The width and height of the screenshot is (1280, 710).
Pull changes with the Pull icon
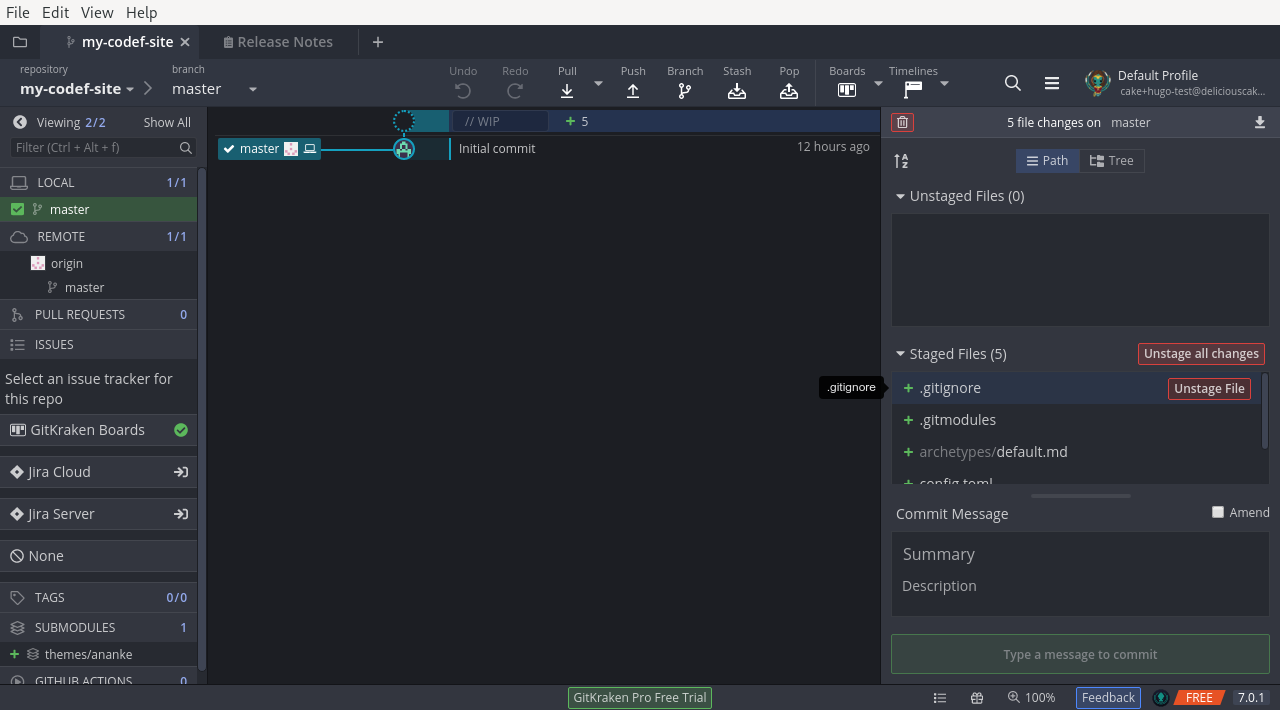click(x=567, y=90)
